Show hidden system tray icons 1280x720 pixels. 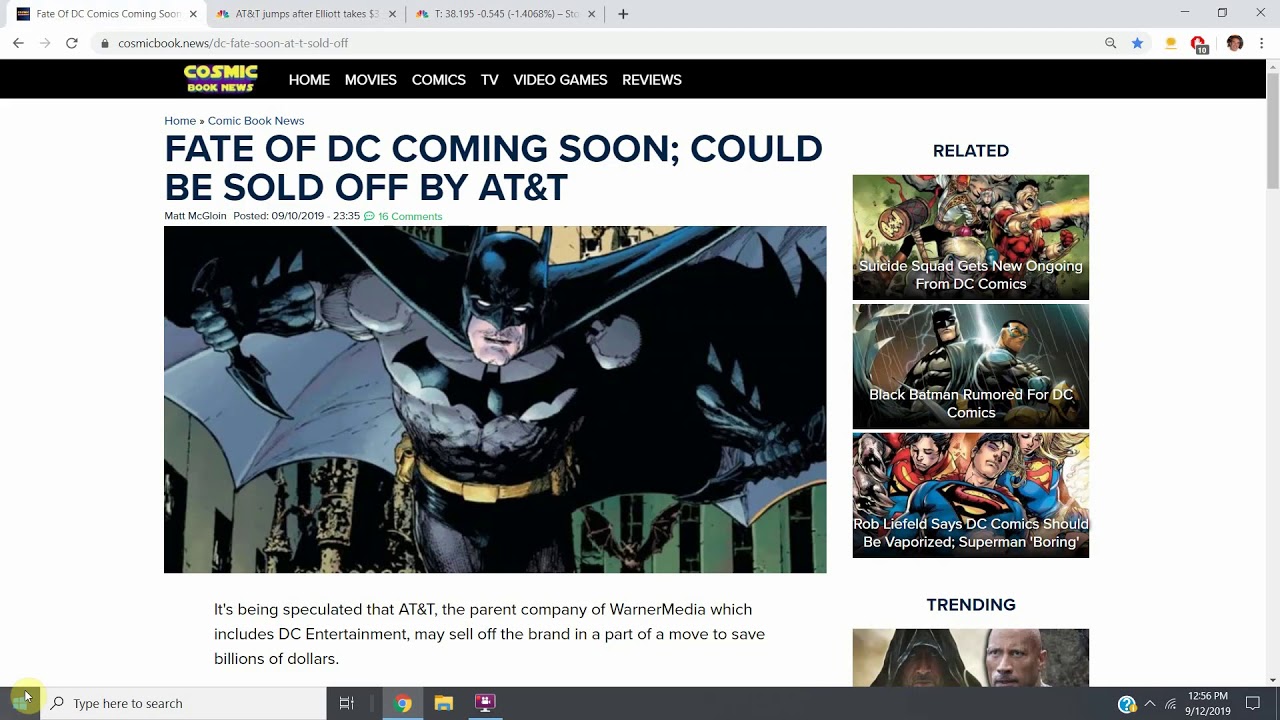[1149, 703]
